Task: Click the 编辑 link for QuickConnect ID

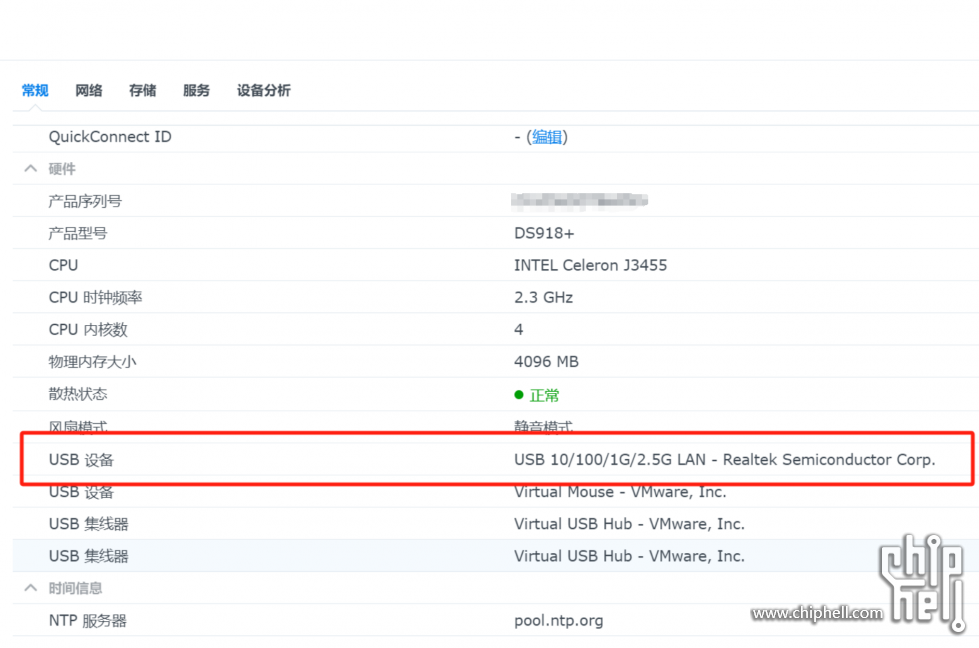Action: click(x=547, y=137)
